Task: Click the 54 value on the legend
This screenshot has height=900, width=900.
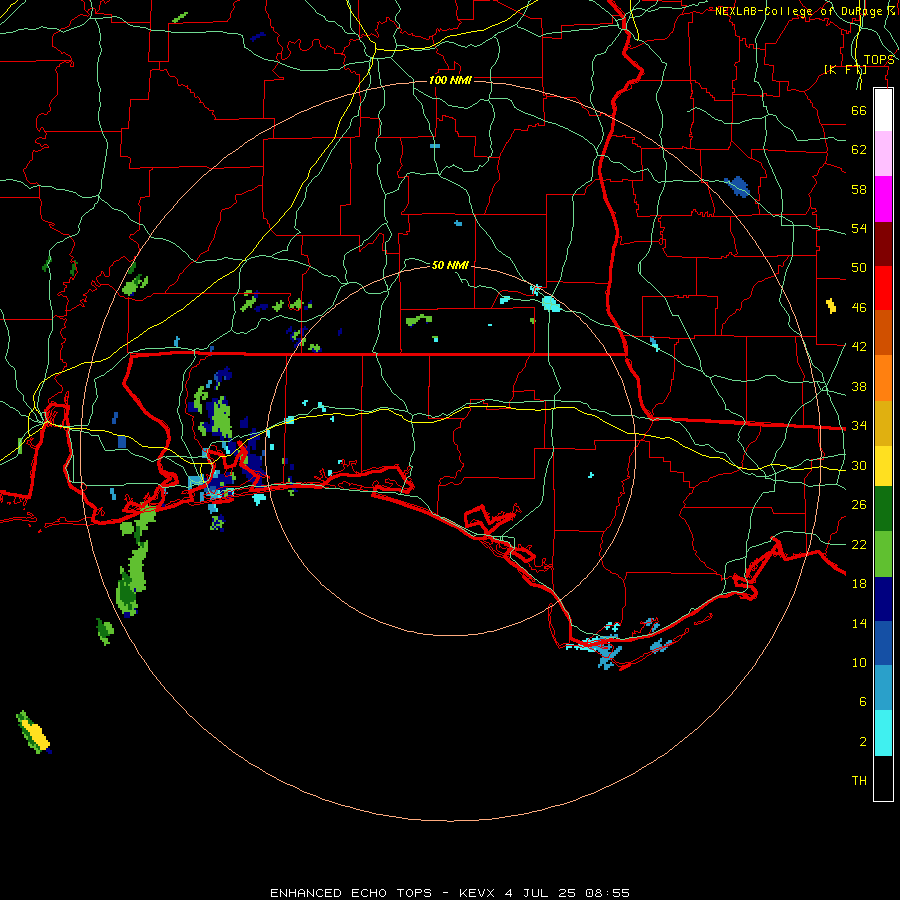Action: (x=859, y=228)
